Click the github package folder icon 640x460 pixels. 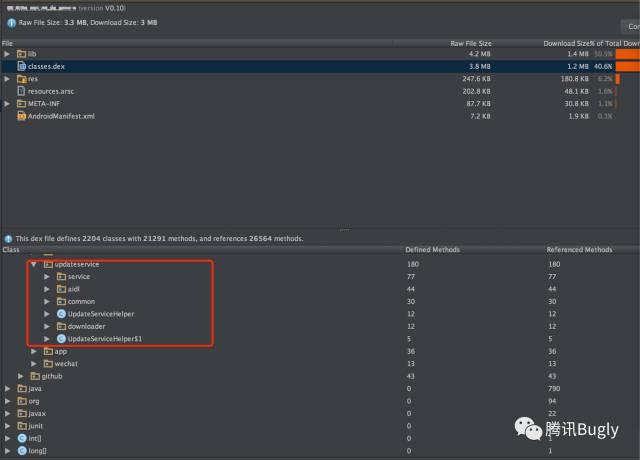pyautogui.click(x=35, y=376)
